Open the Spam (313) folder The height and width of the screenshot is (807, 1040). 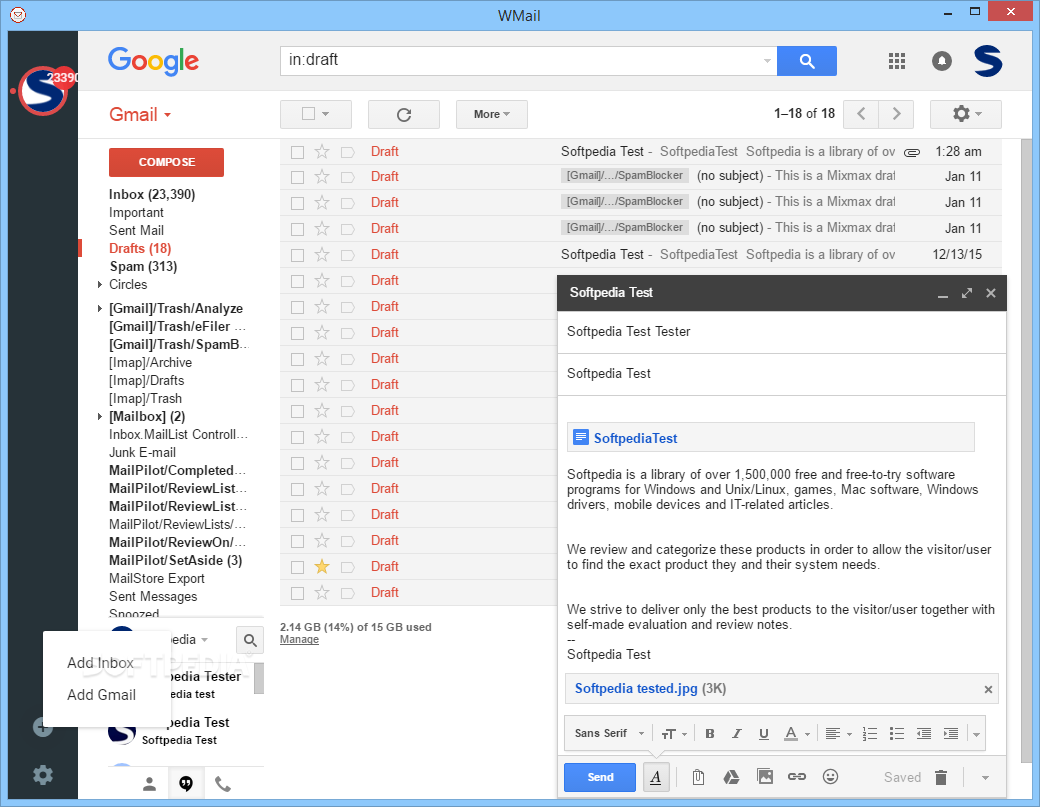pyautogui.click(x=143, y=267)
